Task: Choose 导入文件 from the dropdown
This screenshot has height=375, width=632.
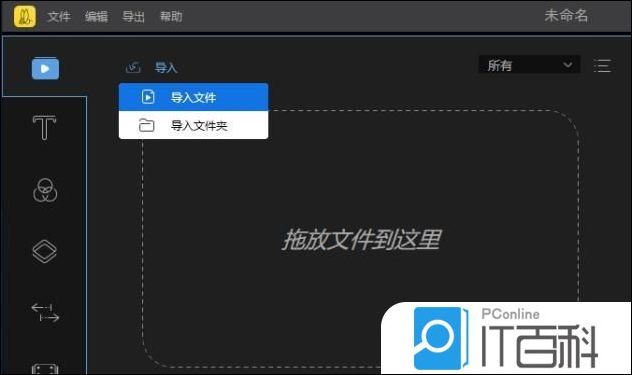Action: coord(193,97)
